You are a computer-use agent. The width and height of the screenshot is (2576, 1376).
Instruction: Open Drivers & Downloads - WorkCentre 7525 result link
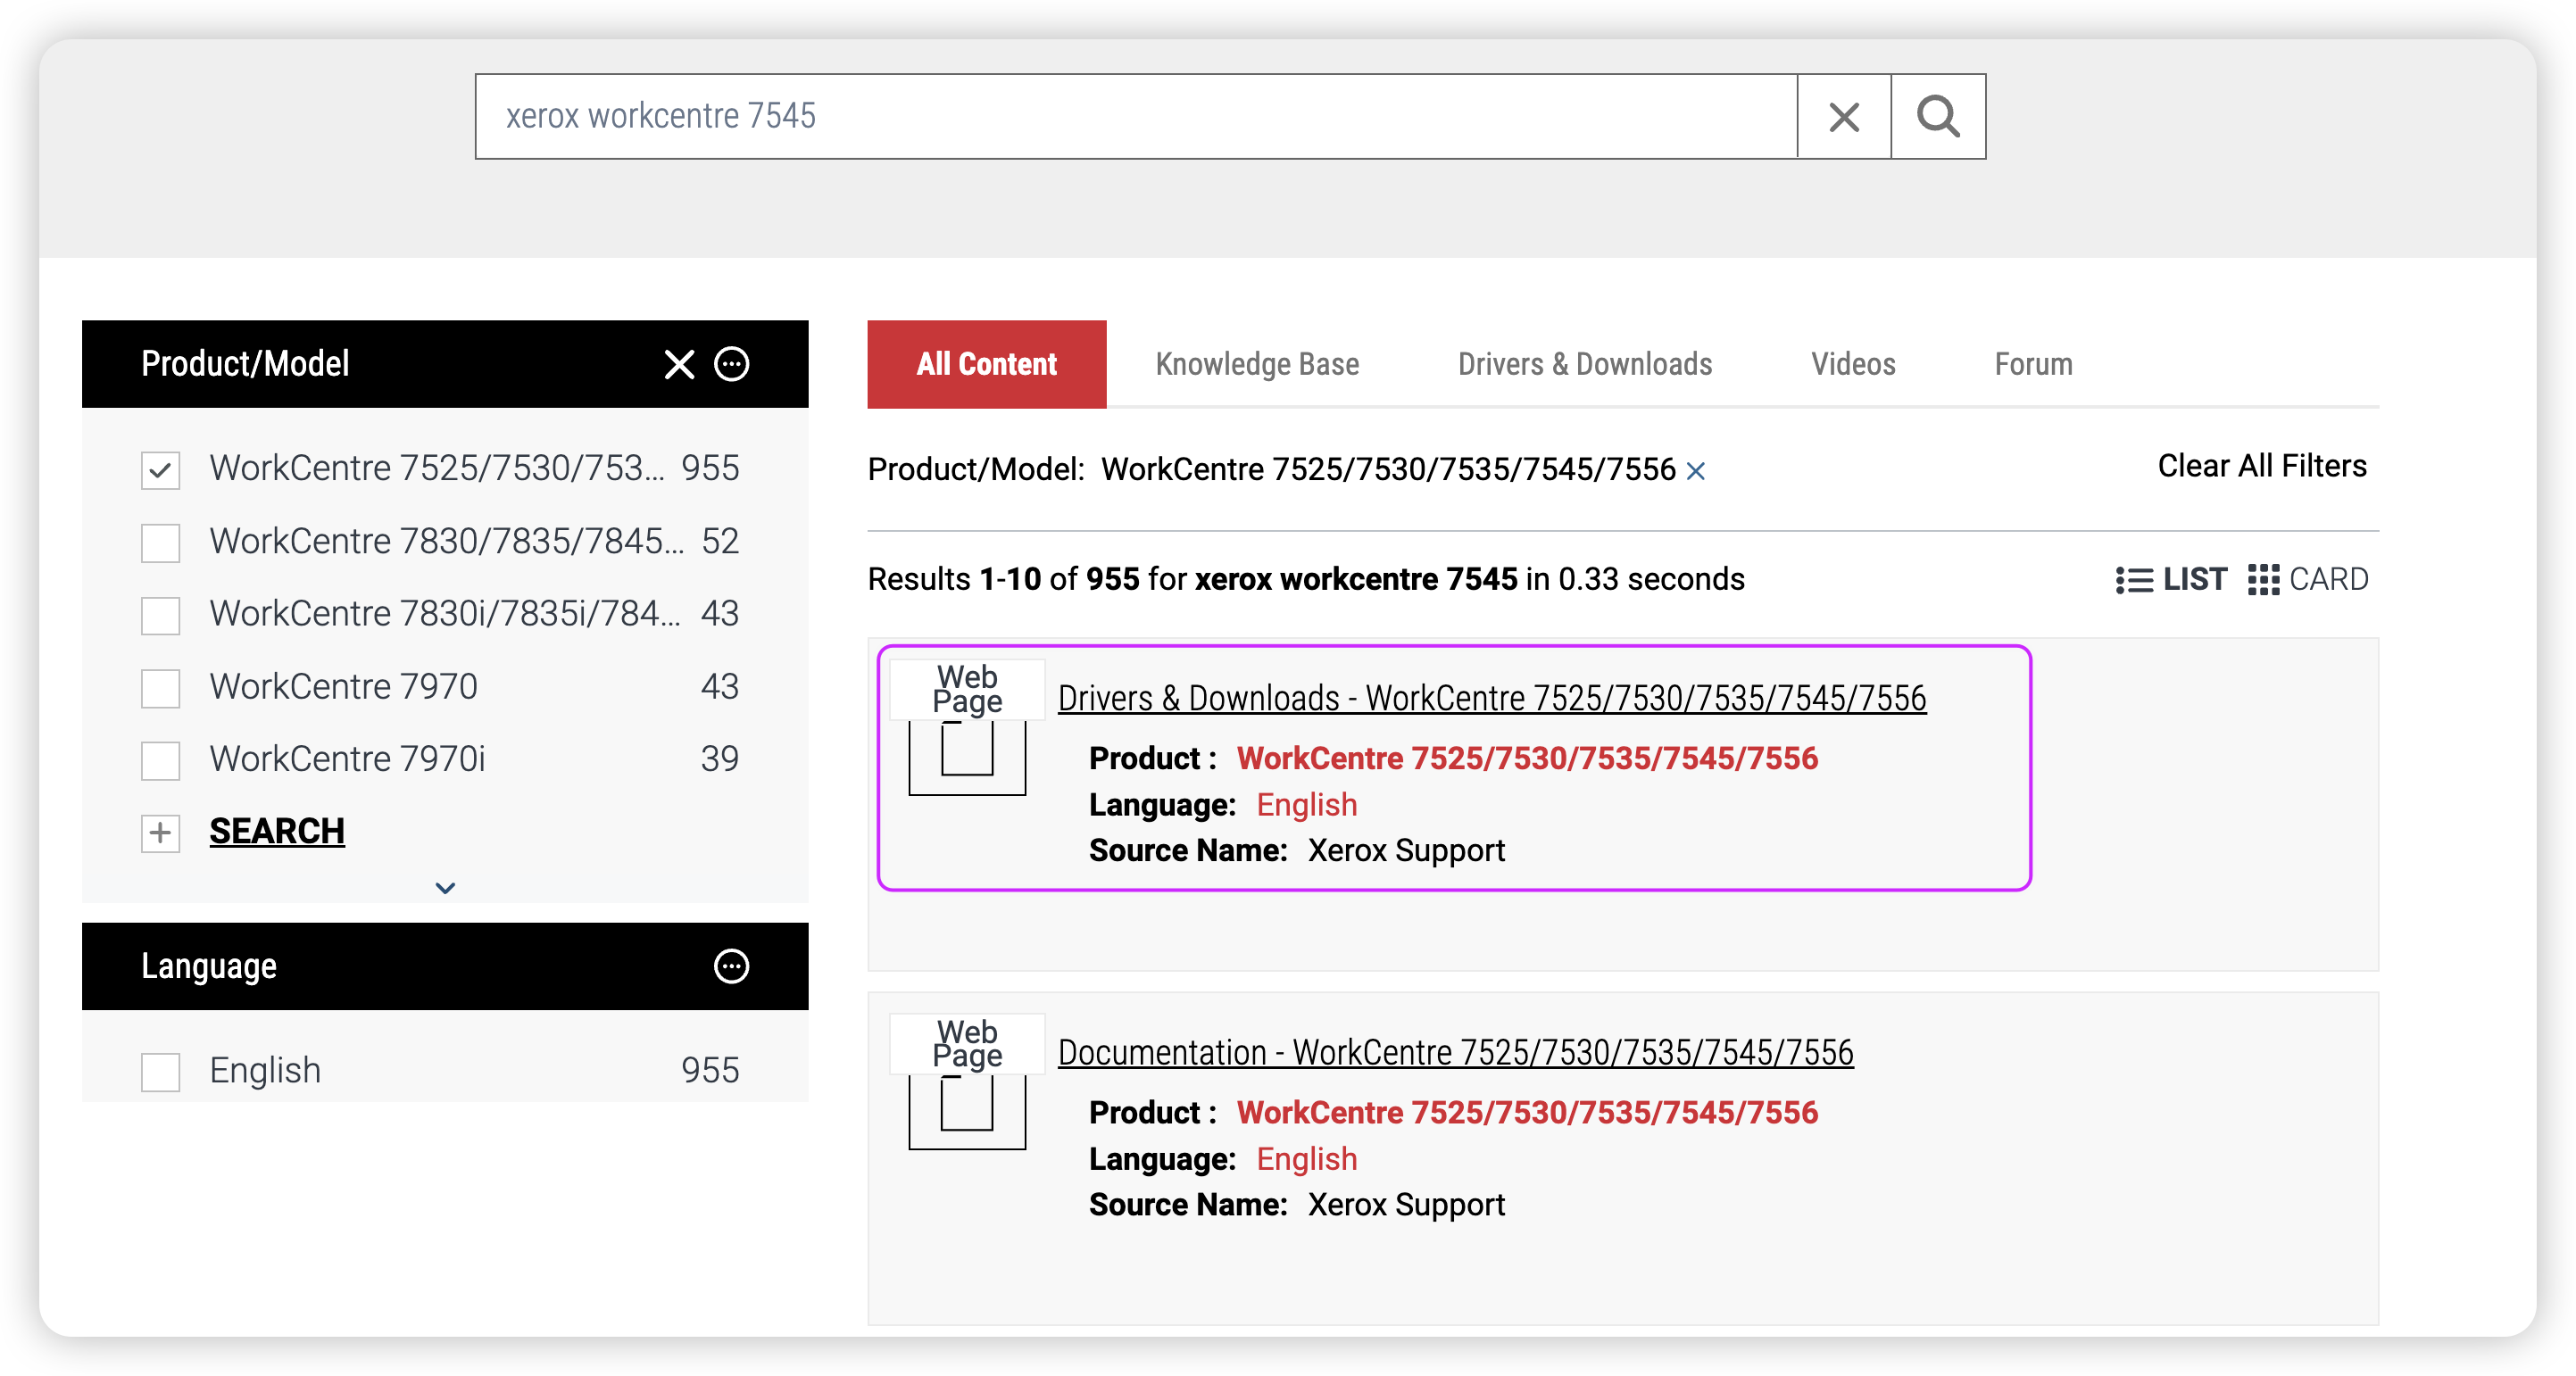coord(1491,698)
